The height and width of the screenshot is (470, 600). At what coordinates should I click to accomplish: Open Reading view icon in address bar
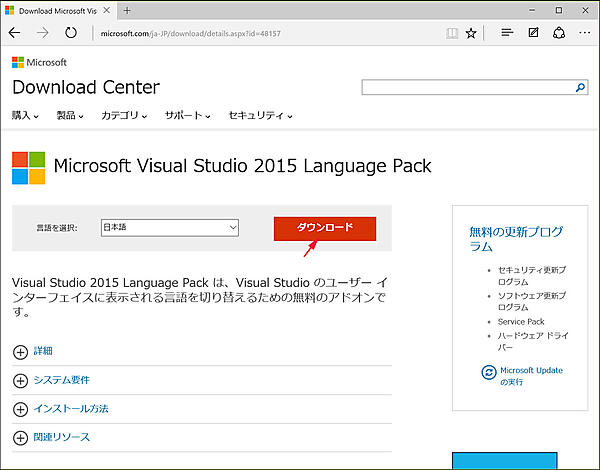click(x=452, y=33)
